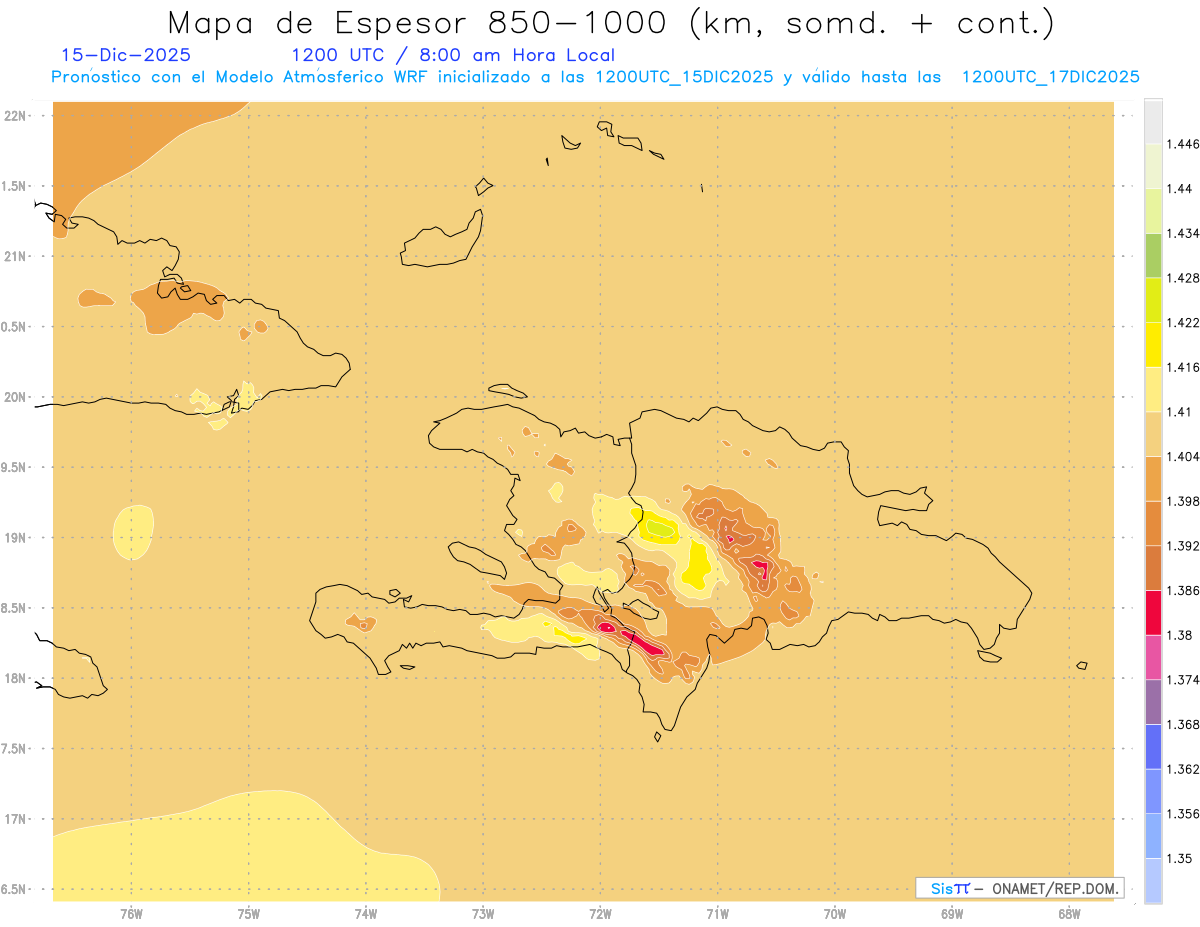Click the red legend swatch between 1.386 and 1.38
1200x927 pixels.
point(1153,613)
